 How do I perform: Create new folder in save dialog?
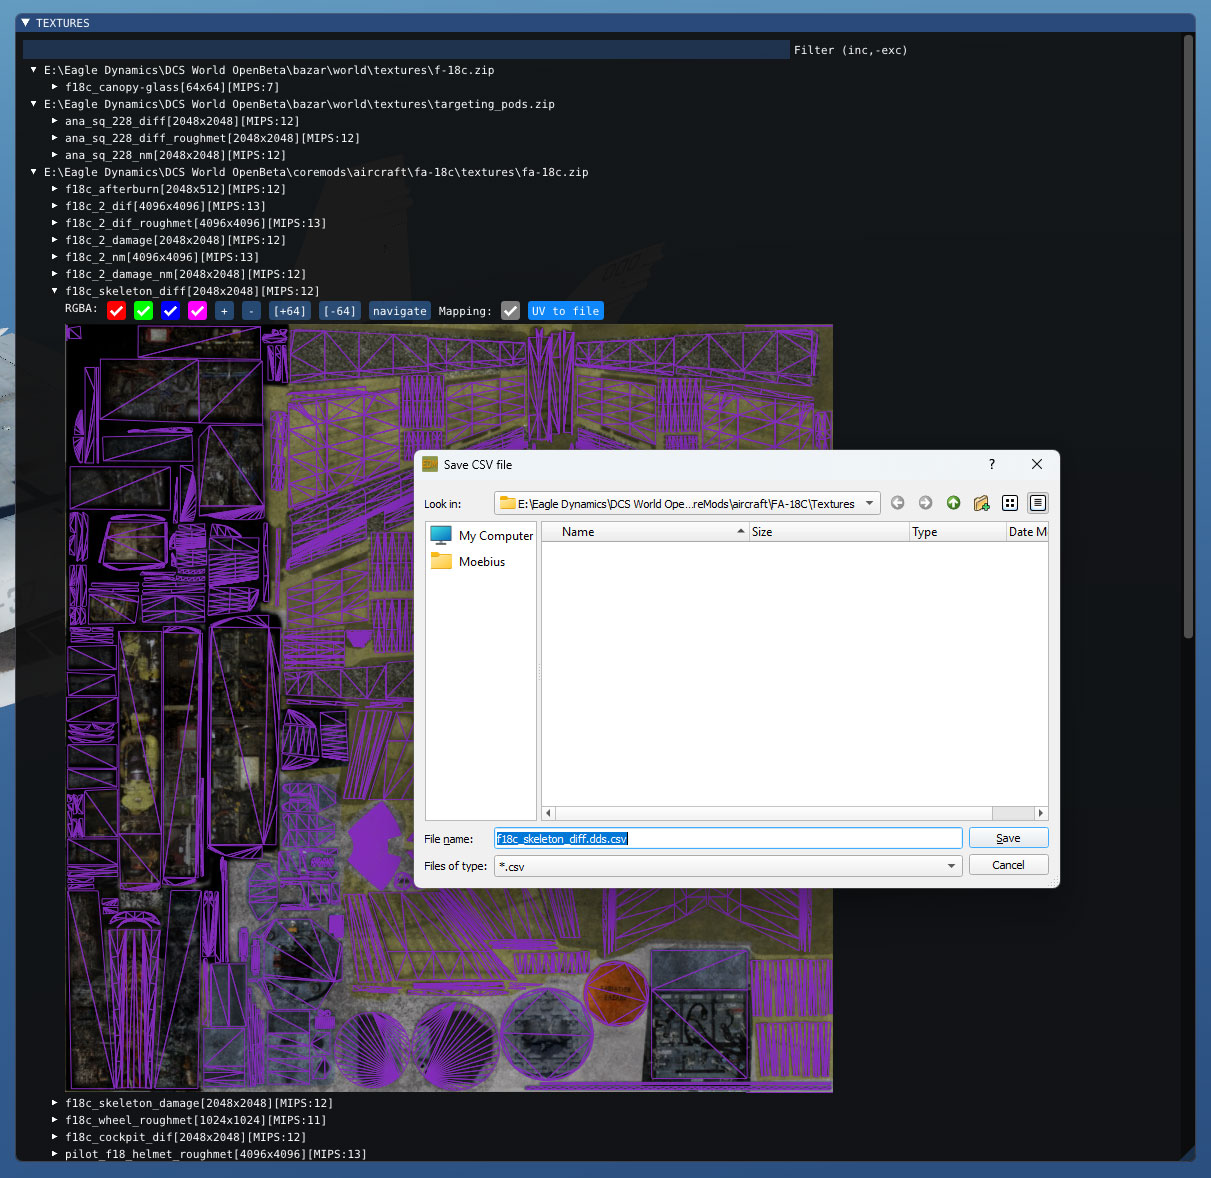(x=981, y=503)
